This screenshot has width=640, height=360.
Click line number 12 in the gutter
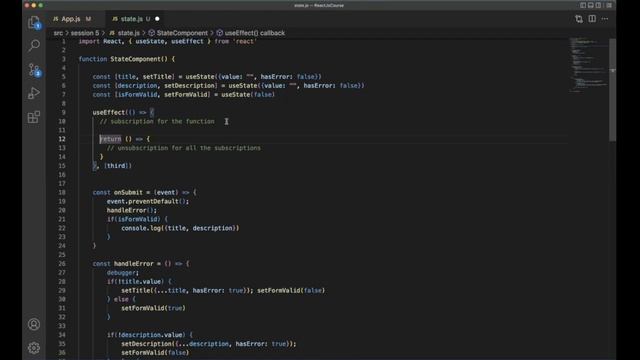(62, 139)
